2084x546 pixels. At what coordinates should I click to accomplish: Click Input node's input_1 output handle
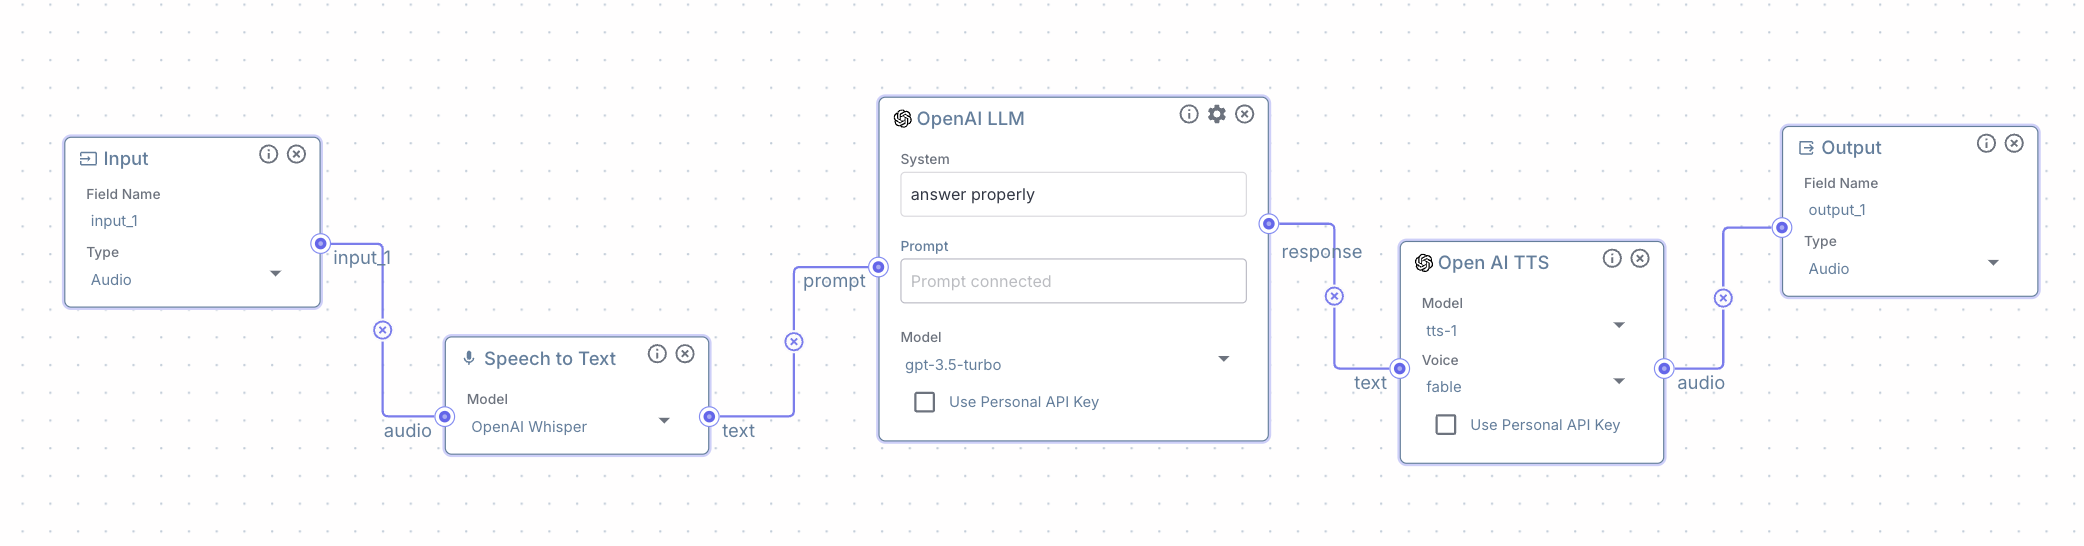pos(321,243)
